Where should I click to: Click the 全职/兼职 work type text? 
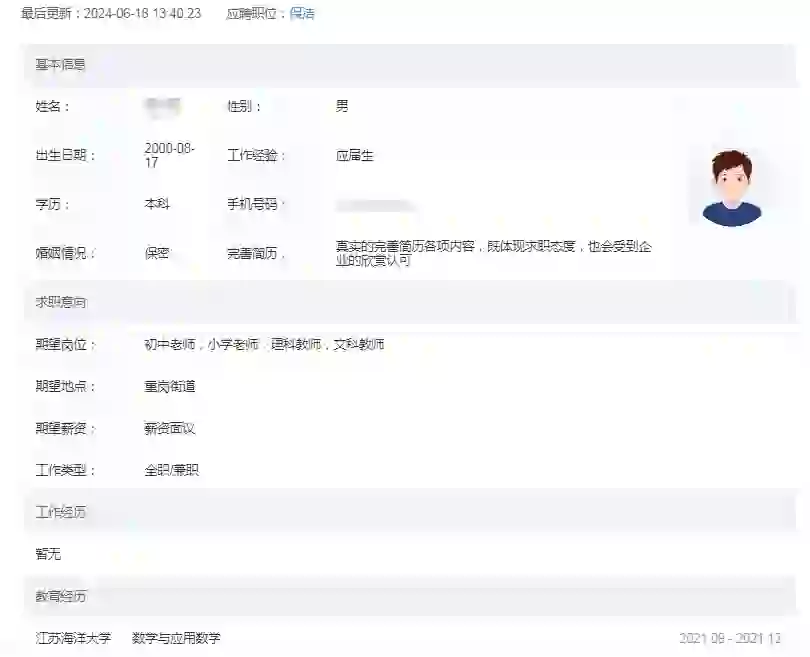[168, 468]
